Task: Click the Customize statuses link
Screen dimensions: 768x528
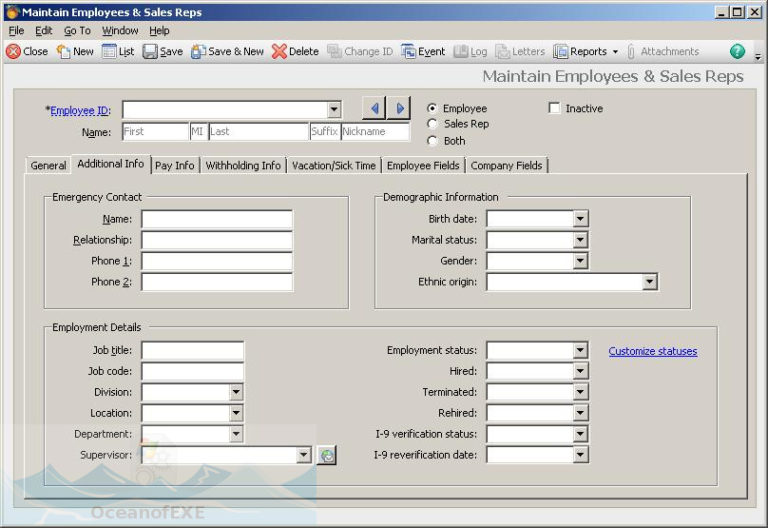Action: point(652,351)
